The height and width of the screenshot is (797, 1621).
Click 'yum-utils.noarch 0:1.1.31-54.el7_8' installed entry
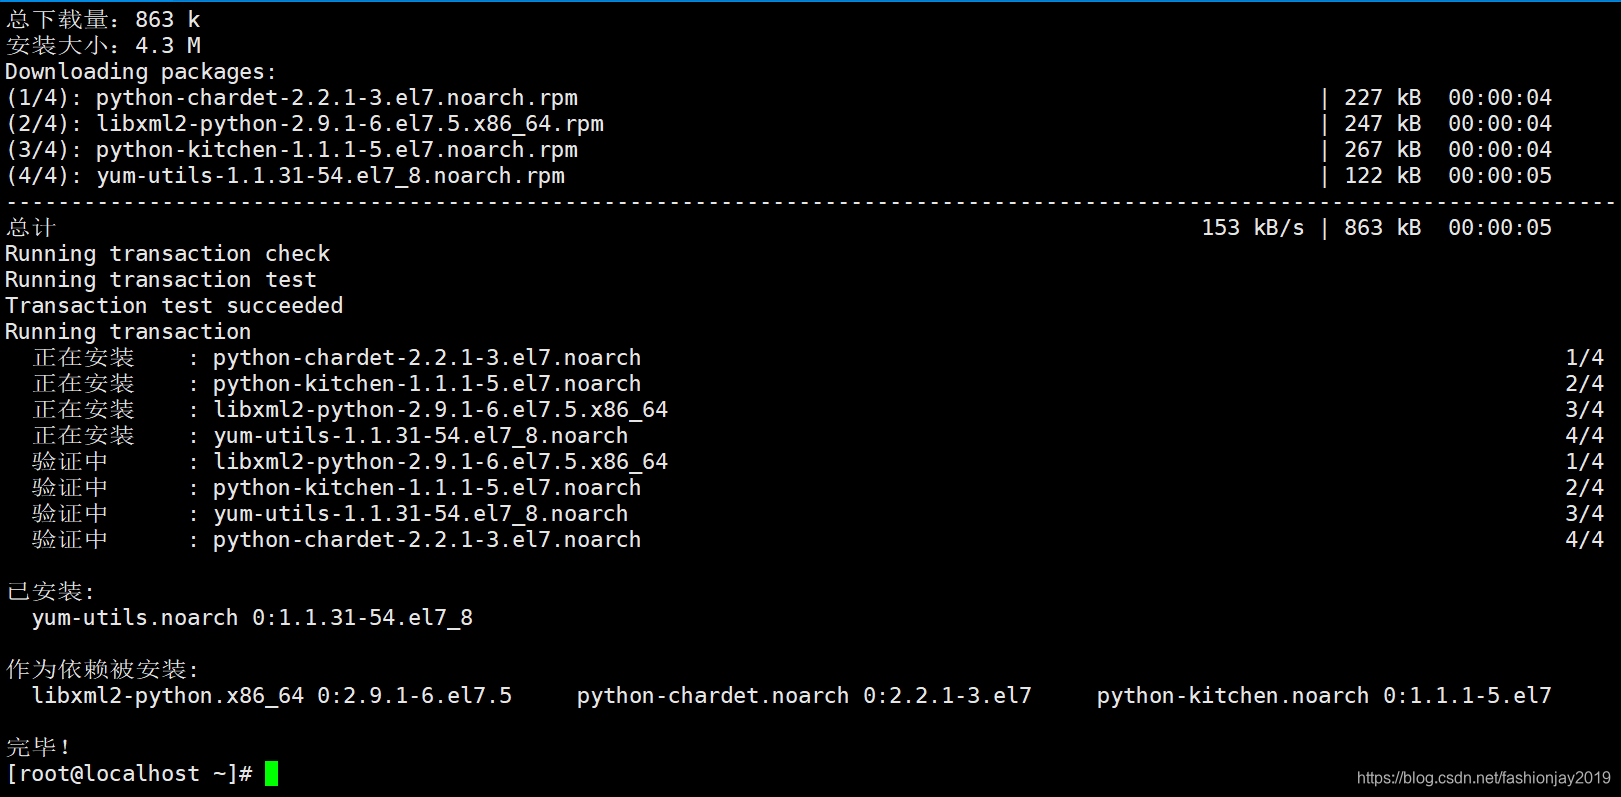pos(253,618)
